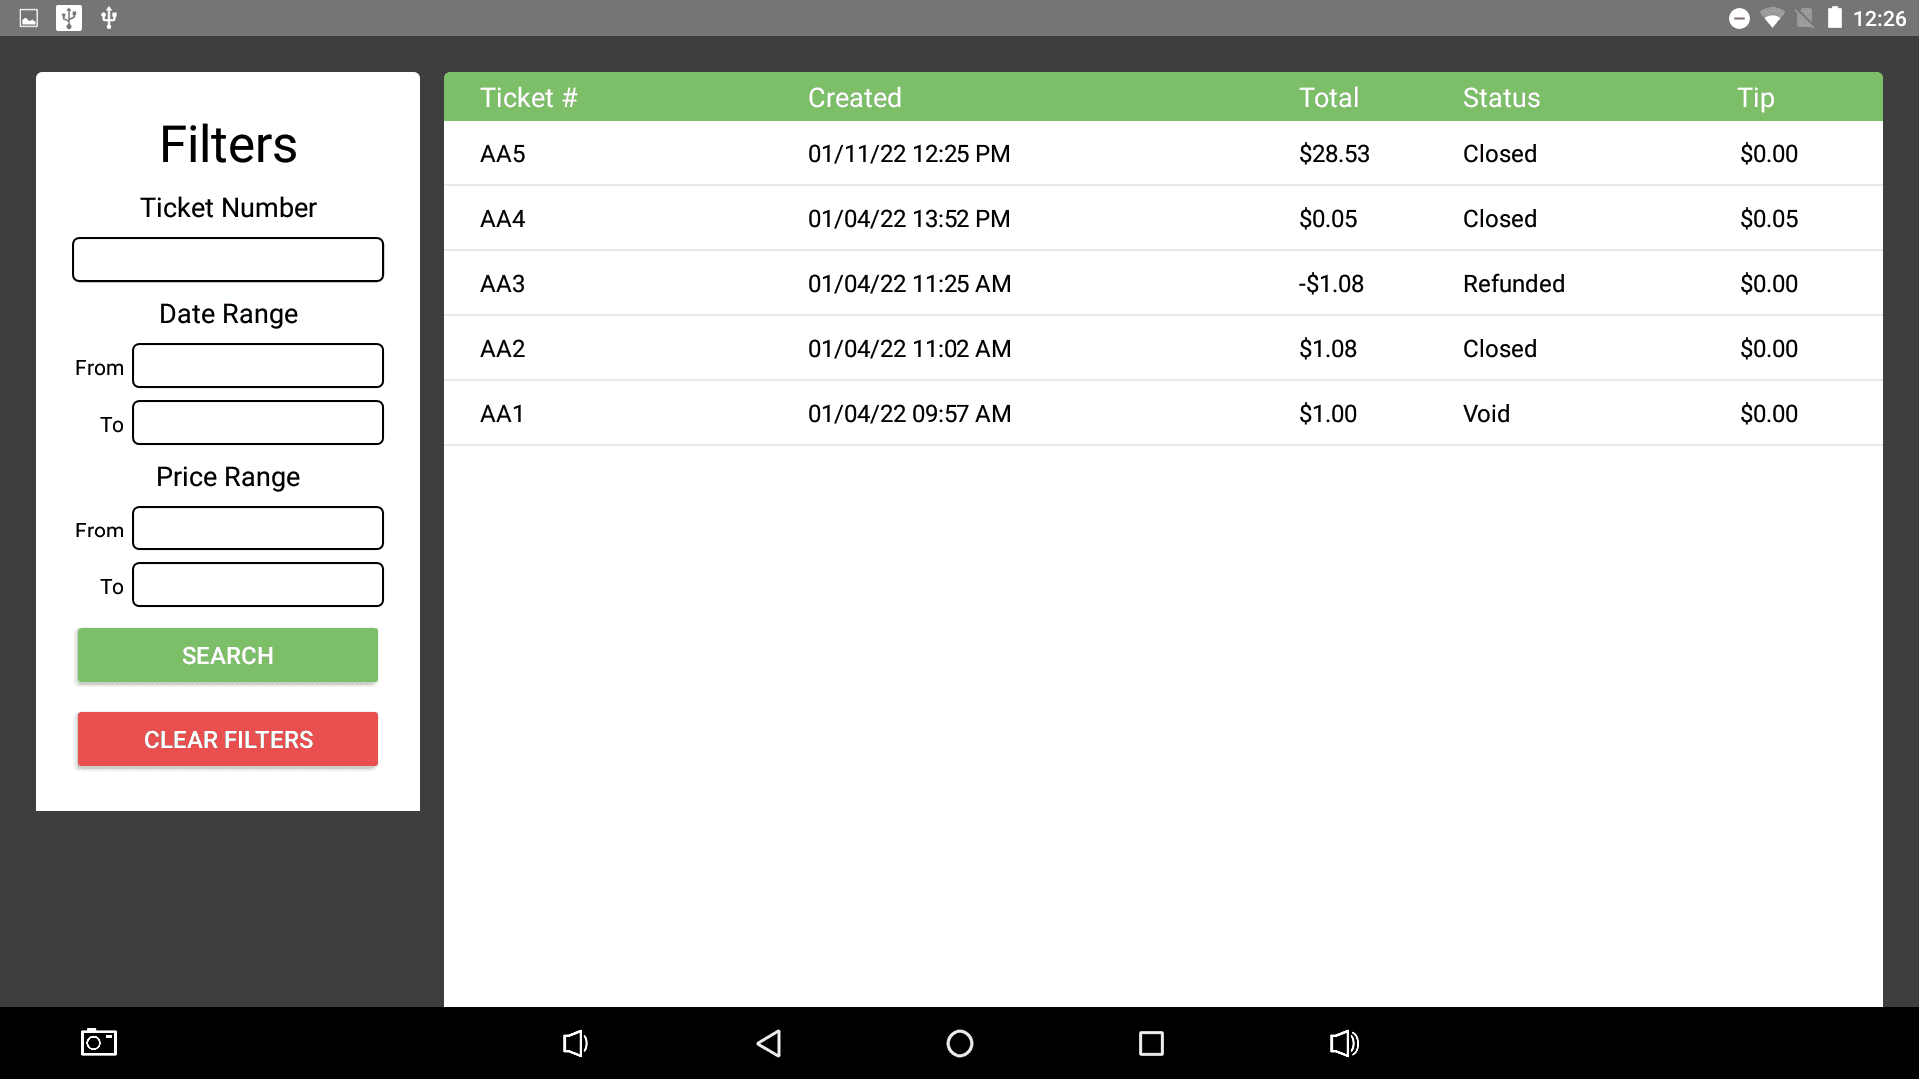Click the Created column header
1919x1079 pixels.
pos(854,98)
